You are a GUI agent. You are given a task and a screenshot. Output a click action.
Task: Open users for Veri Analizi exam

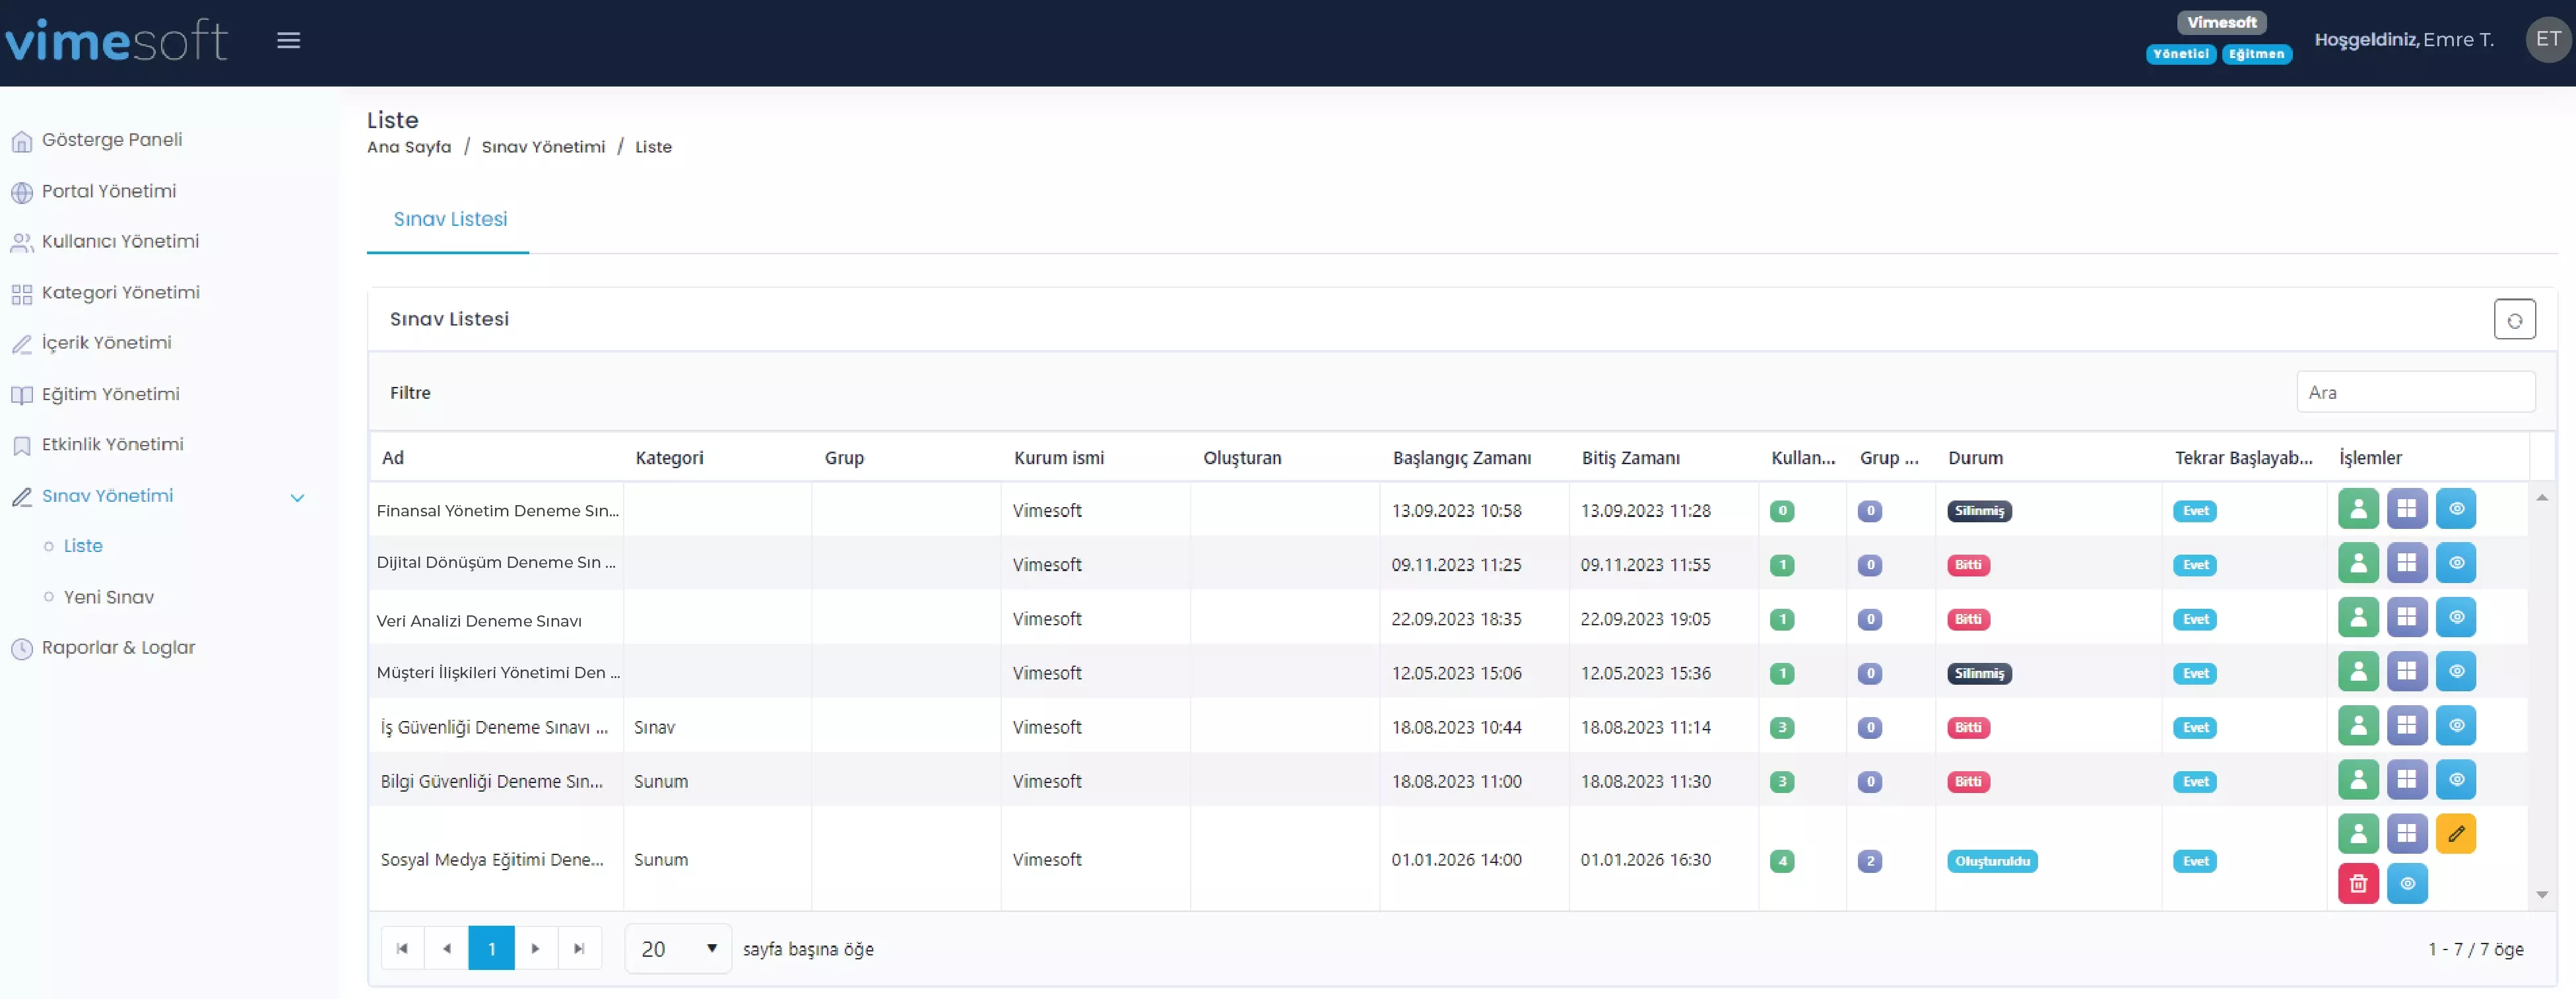[x=2358, y=617]
